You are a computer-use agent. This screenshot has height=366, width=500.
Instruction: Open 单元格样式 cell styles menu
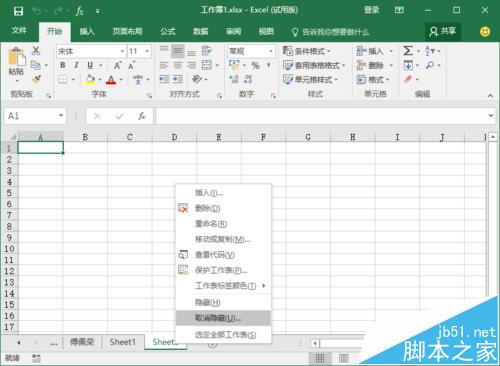310,80
